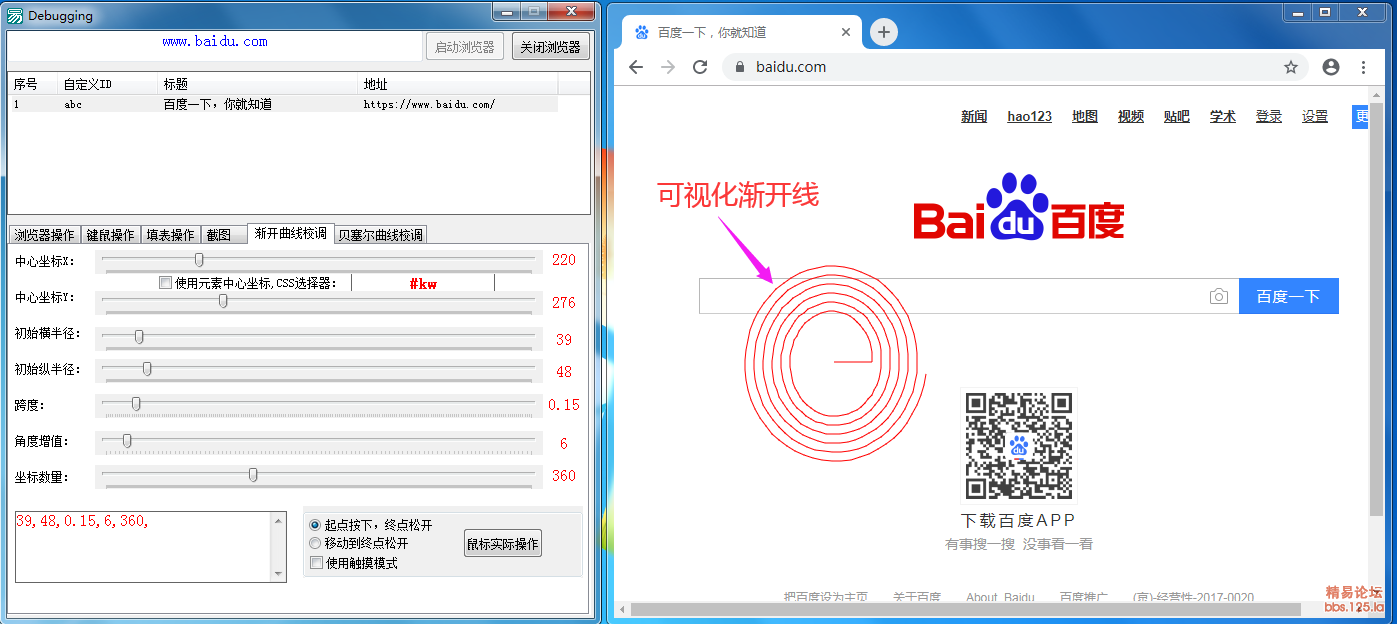Click the 角度增值 slider thumb
This screenshot has height=624, width=1397.
(x=127, y=441)
